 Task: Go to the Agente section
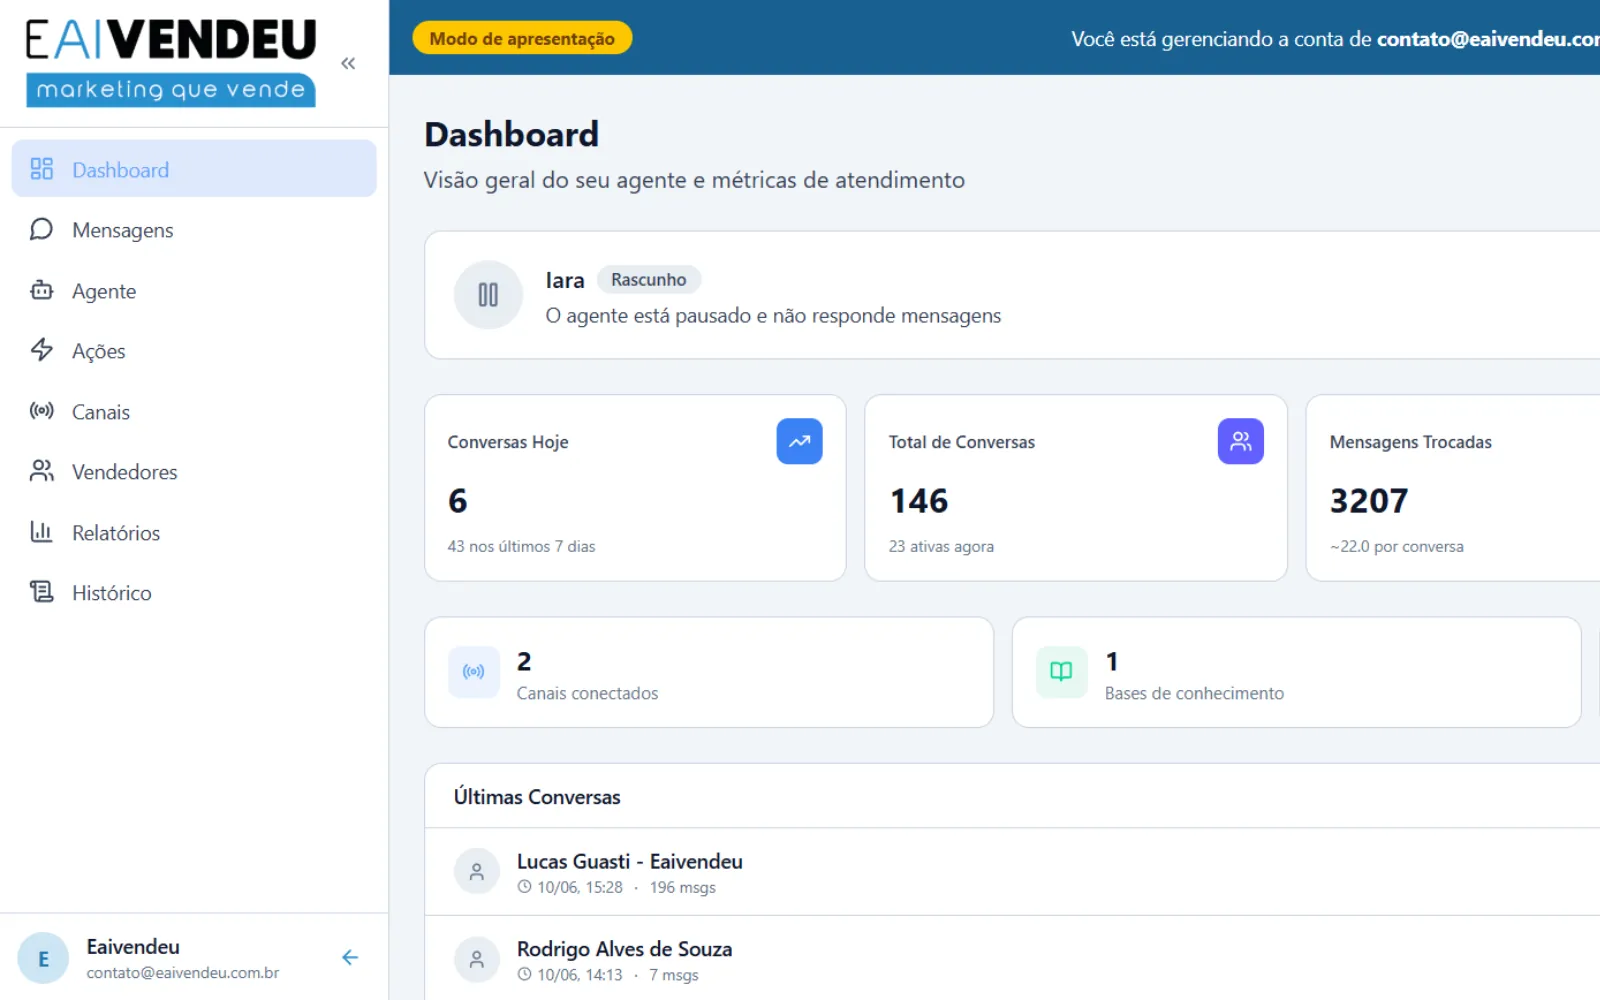194,291
